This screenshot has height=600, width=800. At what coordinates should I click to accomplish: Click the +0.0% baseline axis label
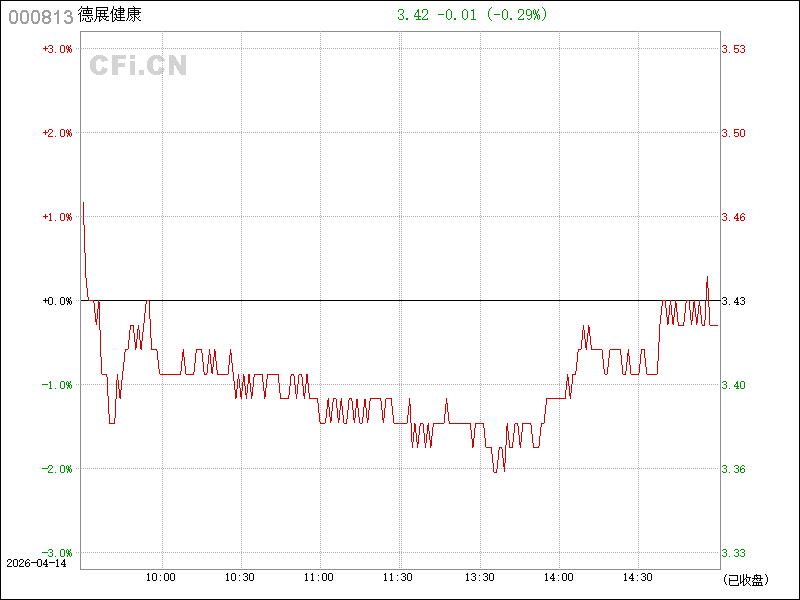pyautogui.click(x=57, y=301)
